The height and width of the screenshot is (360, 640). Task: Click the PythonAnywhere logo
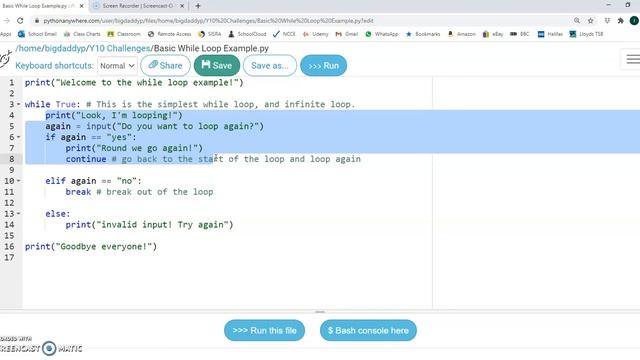tap(5, 58)
